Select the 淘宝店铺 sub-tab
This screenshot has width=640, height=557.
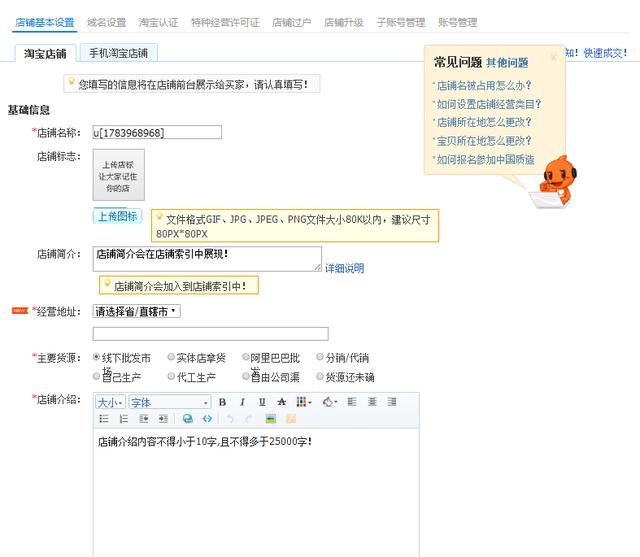45,53
